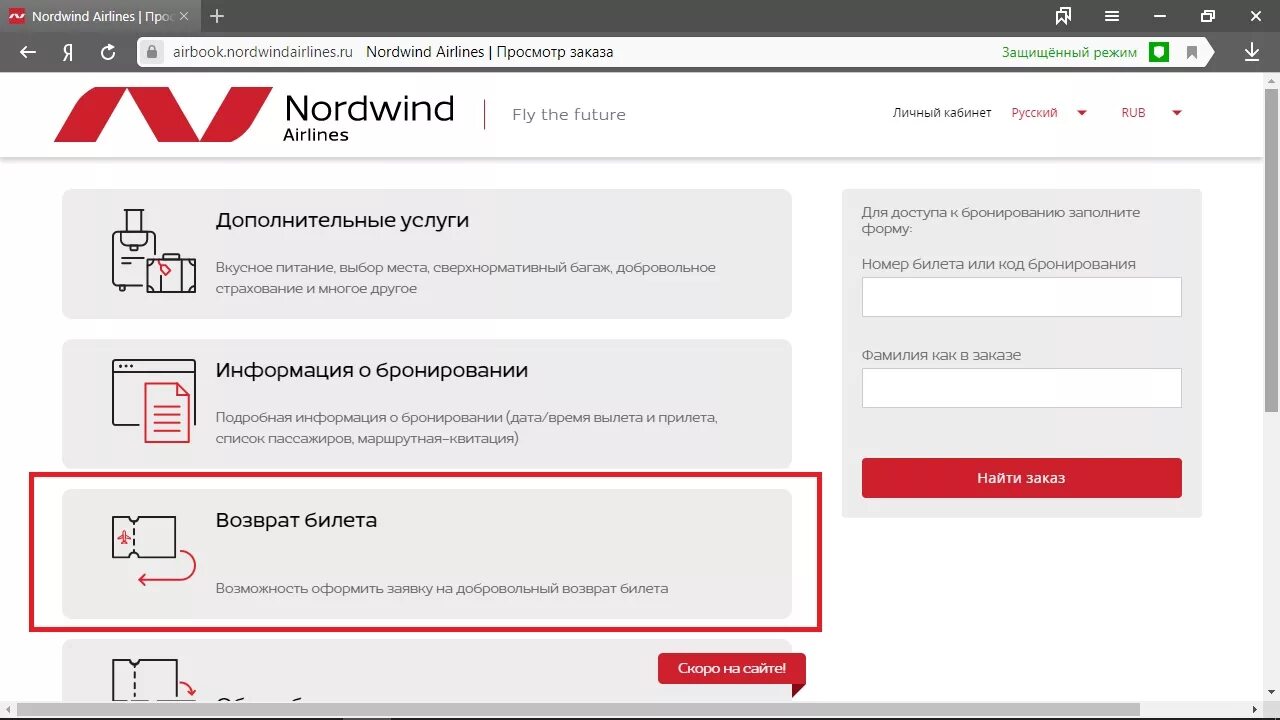Click the document icon for booking information
1280x720 pixels.
153,401
